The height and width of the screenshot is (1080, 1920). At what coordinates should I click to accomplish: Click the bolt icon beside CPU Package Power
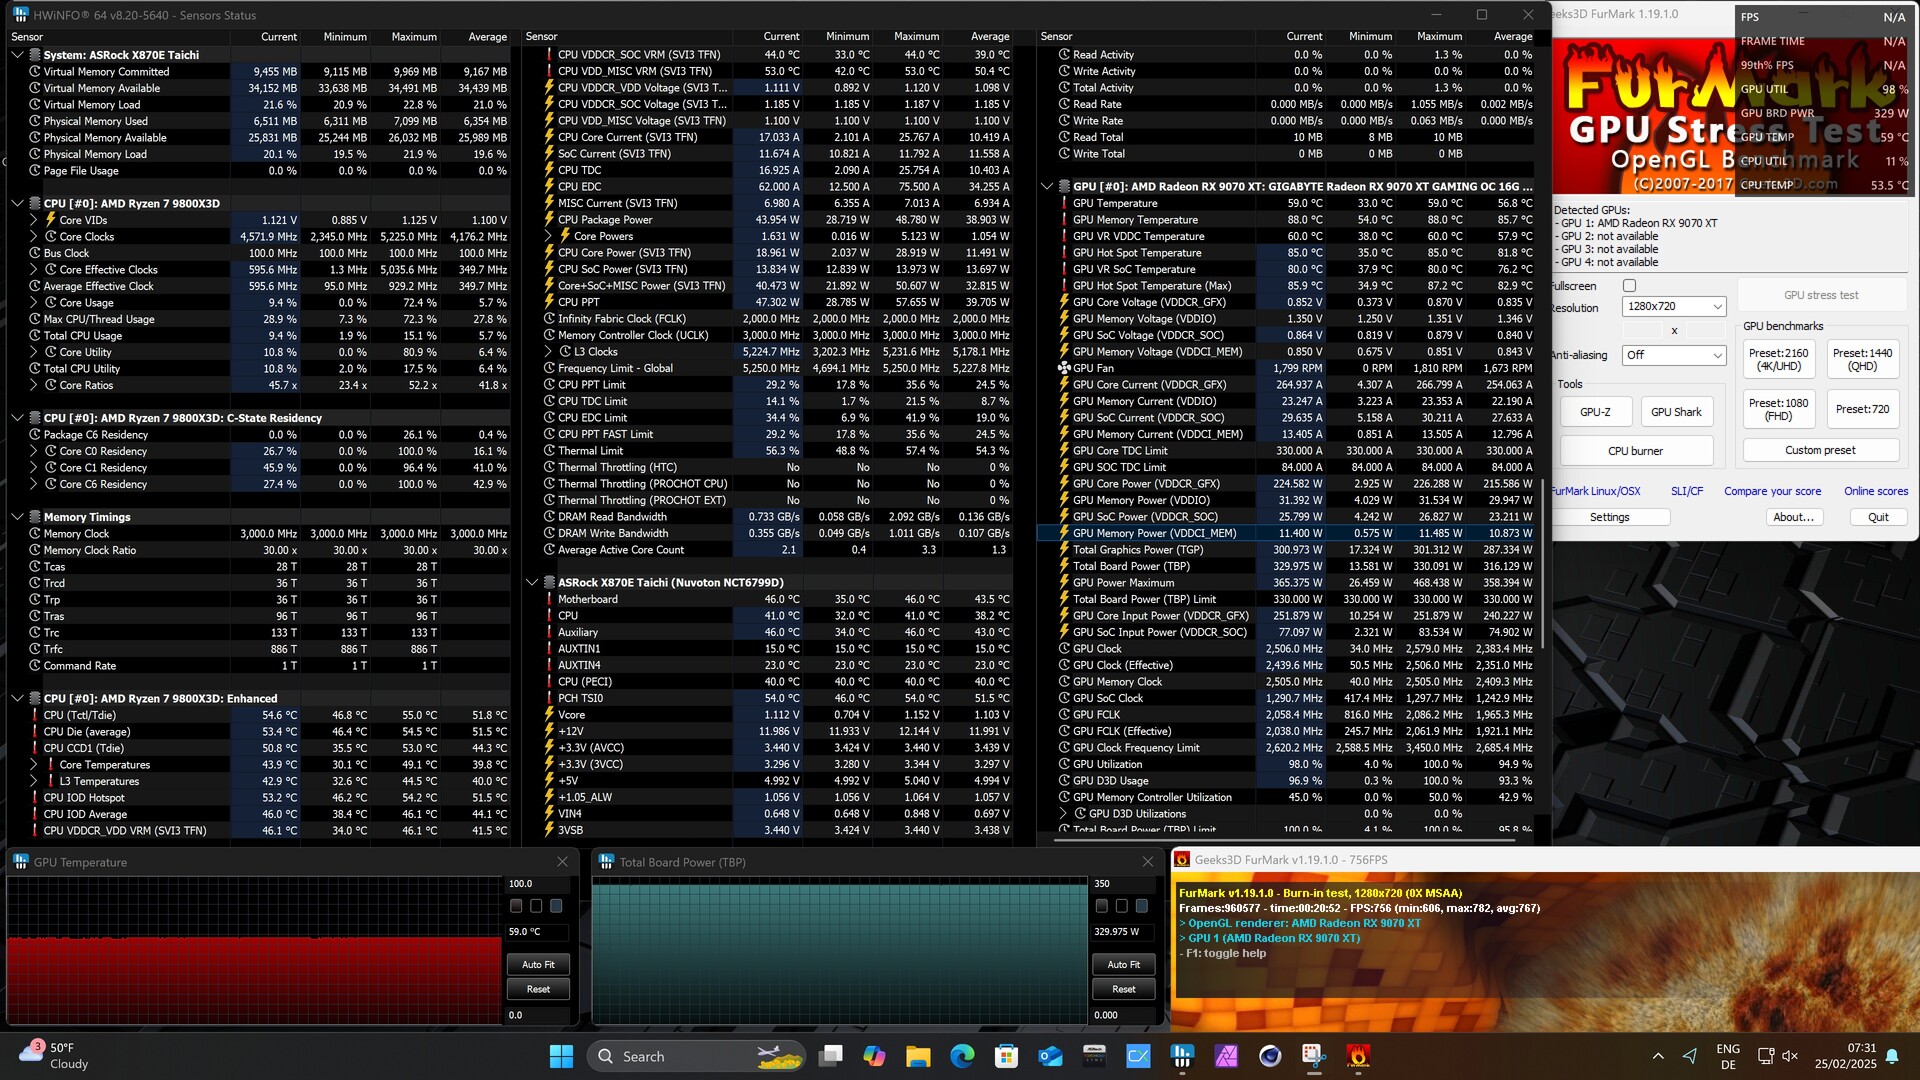[549, 220]
